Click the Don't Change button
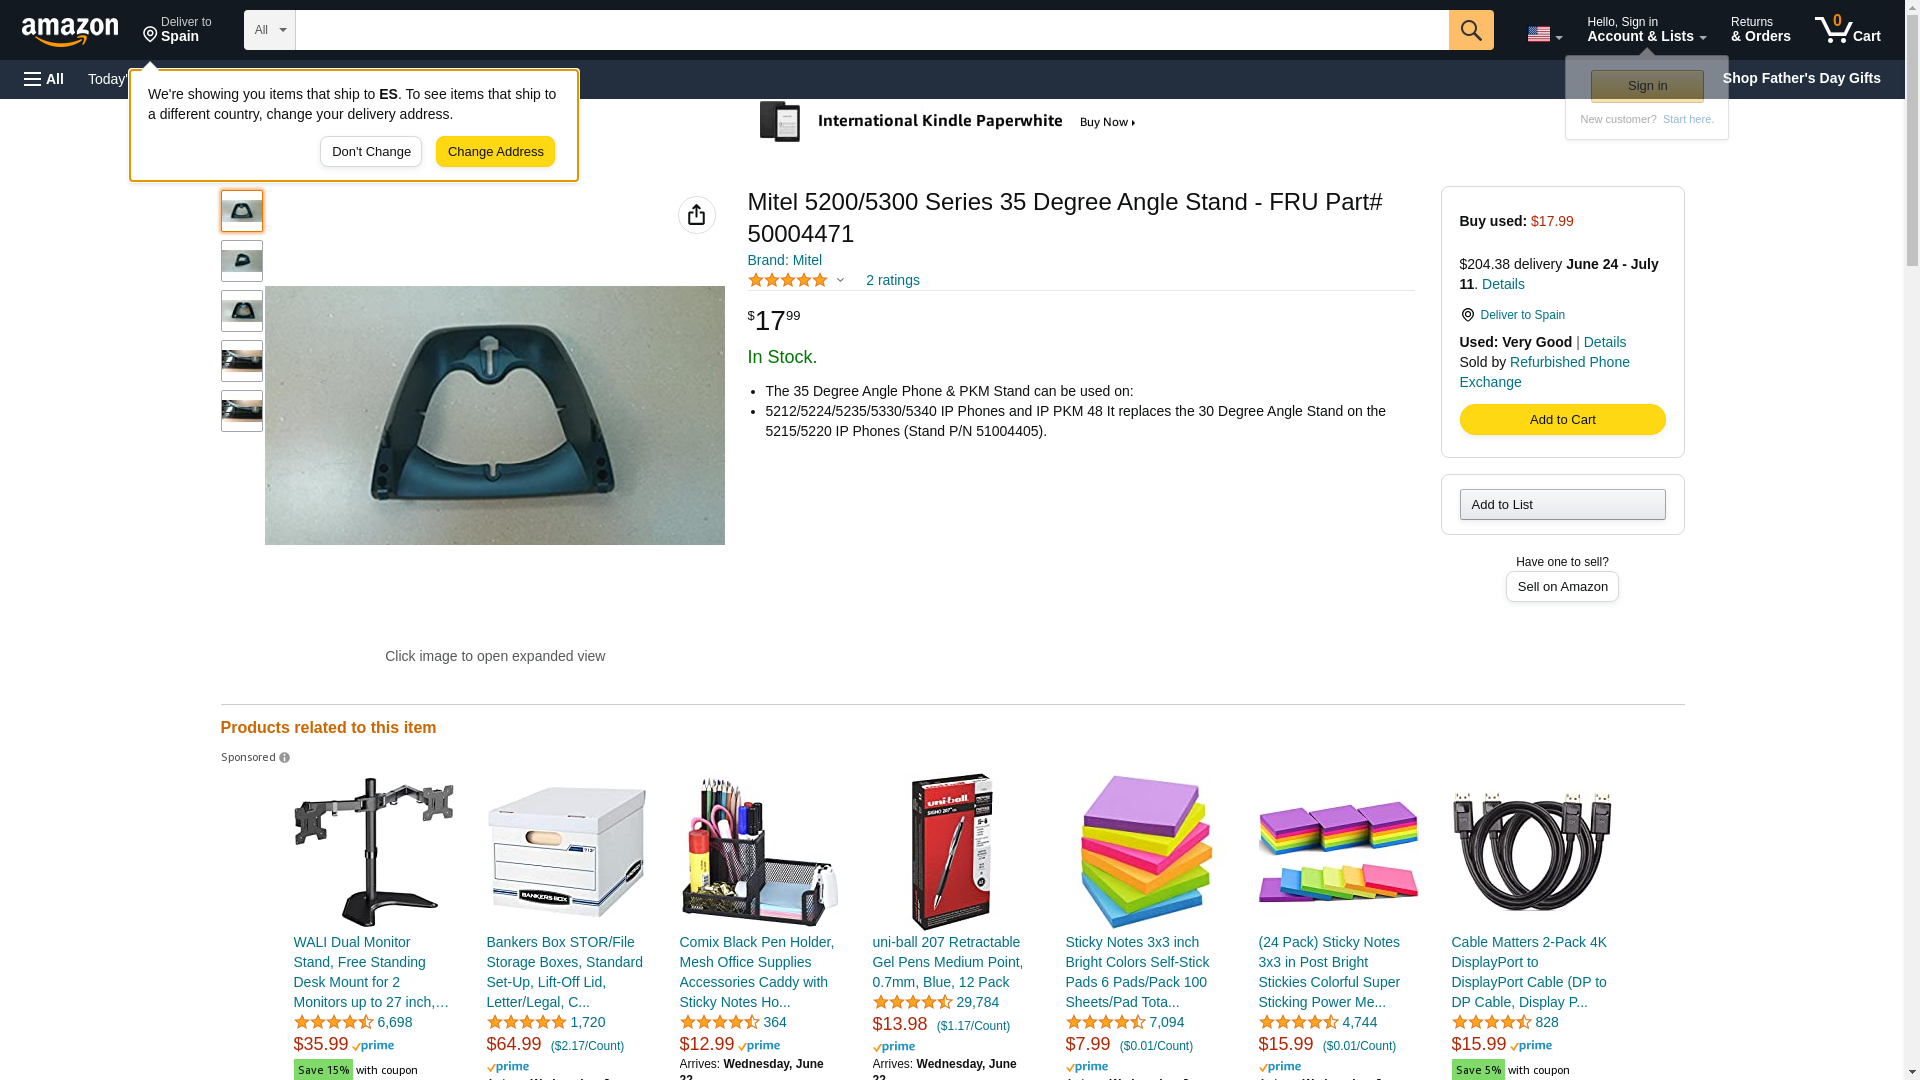1920x1080 pixels. pyautogui.click(x=371, y=152)
